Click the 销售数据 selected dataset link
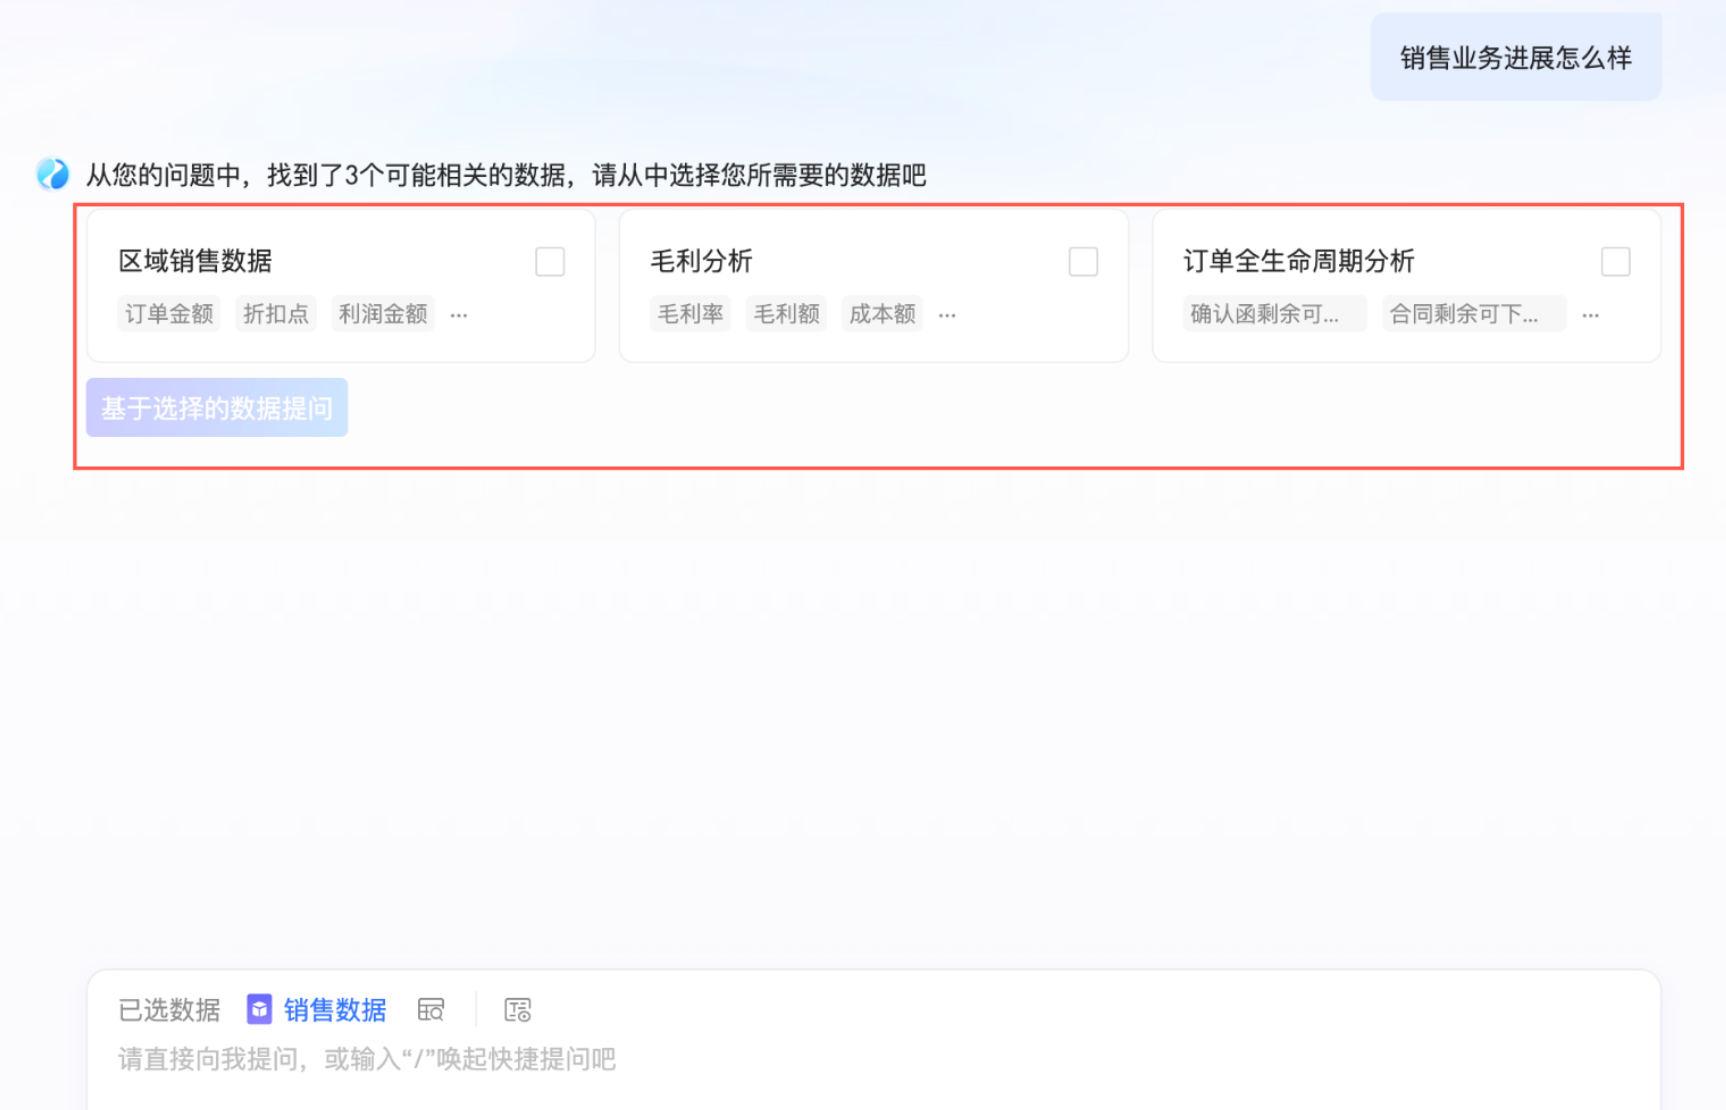Viewport: 1726px width, 1110px height. click(x=335, y=1010)
